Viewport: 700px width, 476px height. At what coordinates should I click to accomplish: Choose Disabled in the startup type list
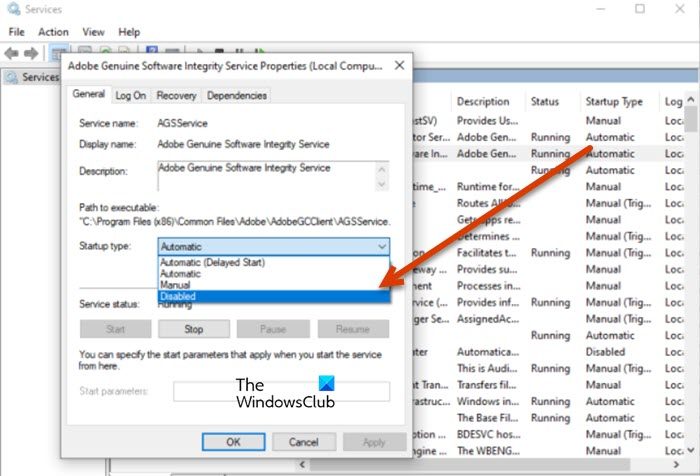[274, 296]
